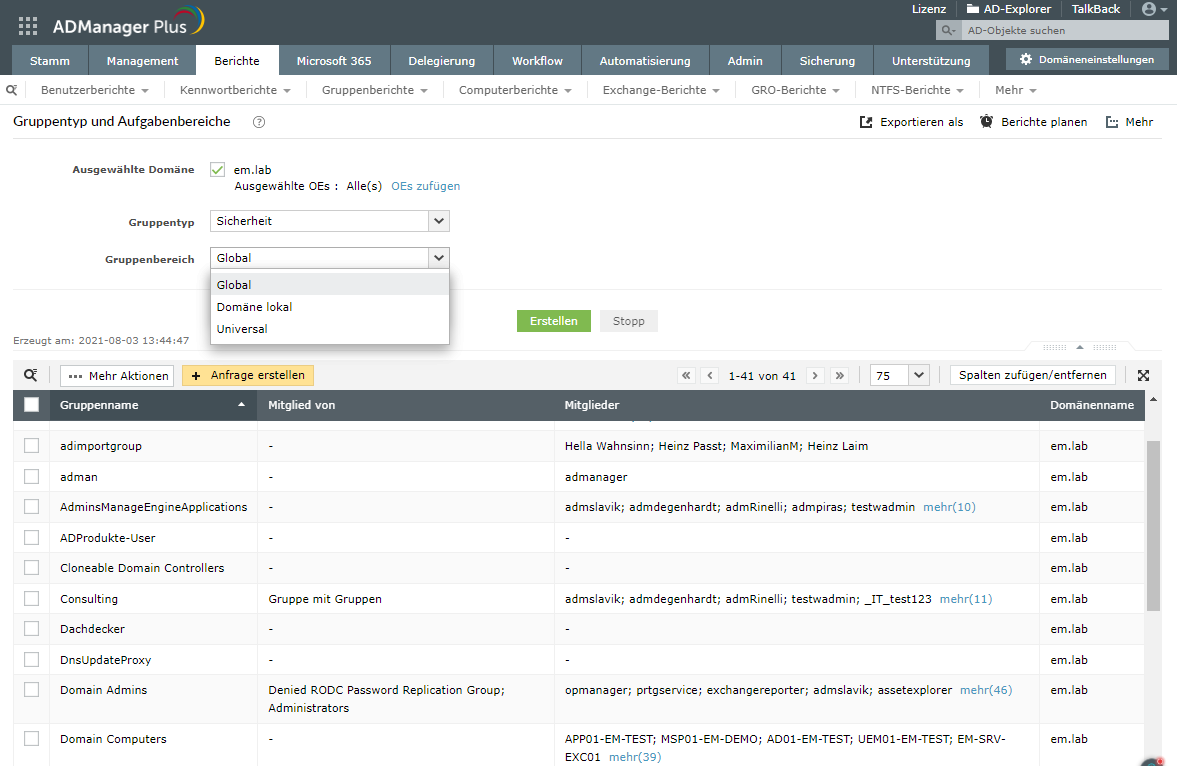
Task: Expand the table to full screen
Action: coord(1143,375)
